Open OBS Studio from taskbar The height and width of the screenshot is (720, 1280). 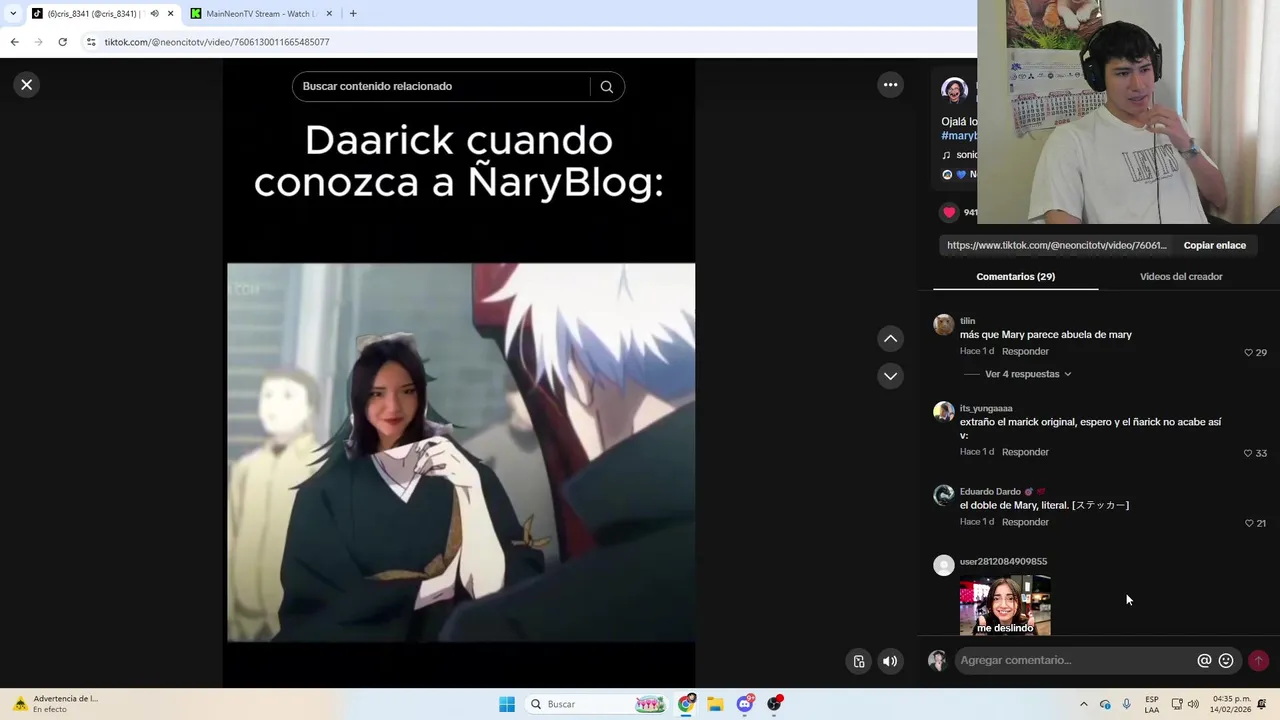coord(774,704)
